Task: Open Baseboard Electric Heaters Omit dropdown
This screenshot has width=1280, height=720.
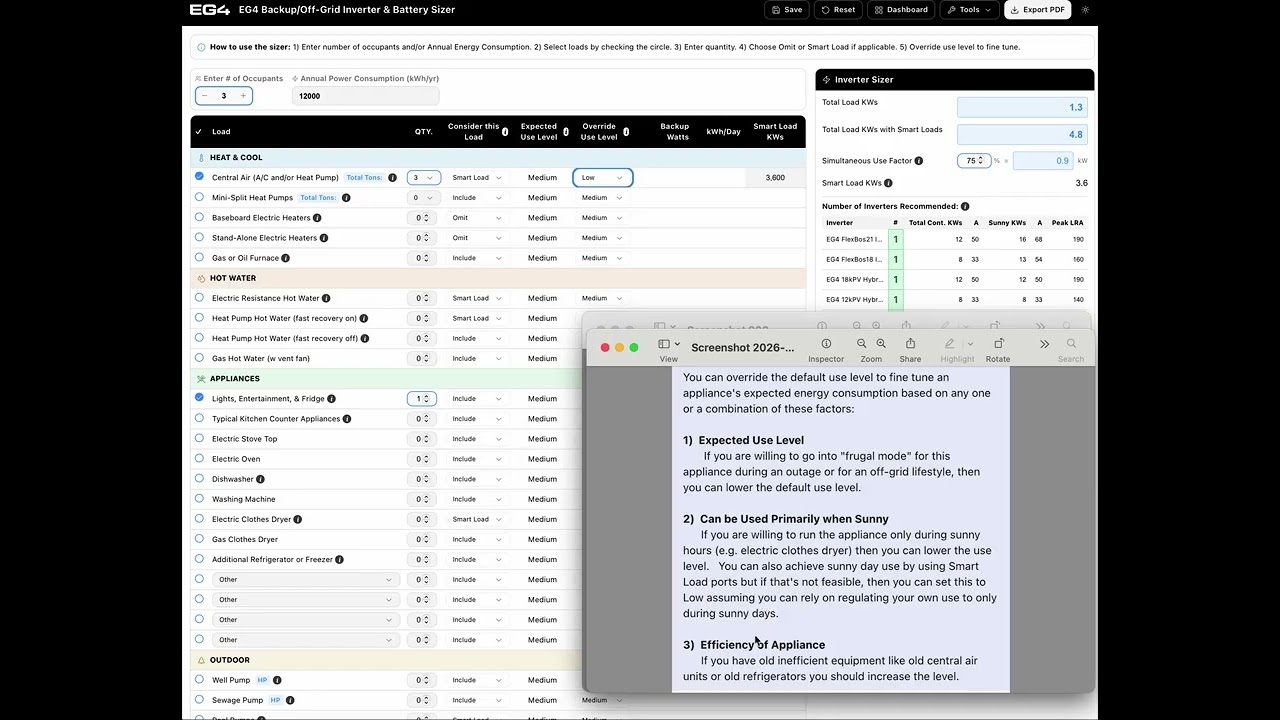Action: point(477,218)
